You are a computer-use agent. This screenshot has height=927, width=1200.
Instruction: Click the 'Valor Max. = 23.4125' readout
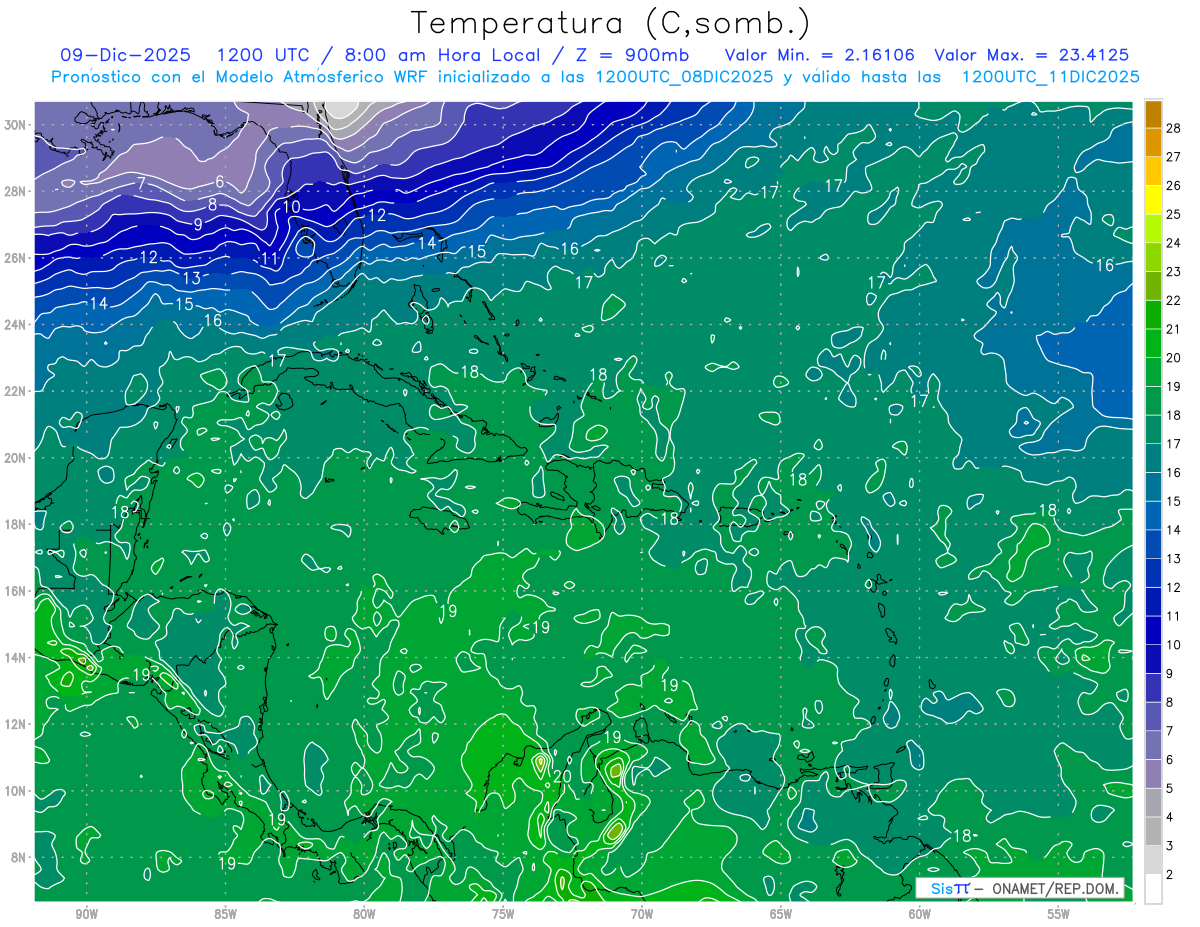pyautogui.click(x=1032, y=55)
